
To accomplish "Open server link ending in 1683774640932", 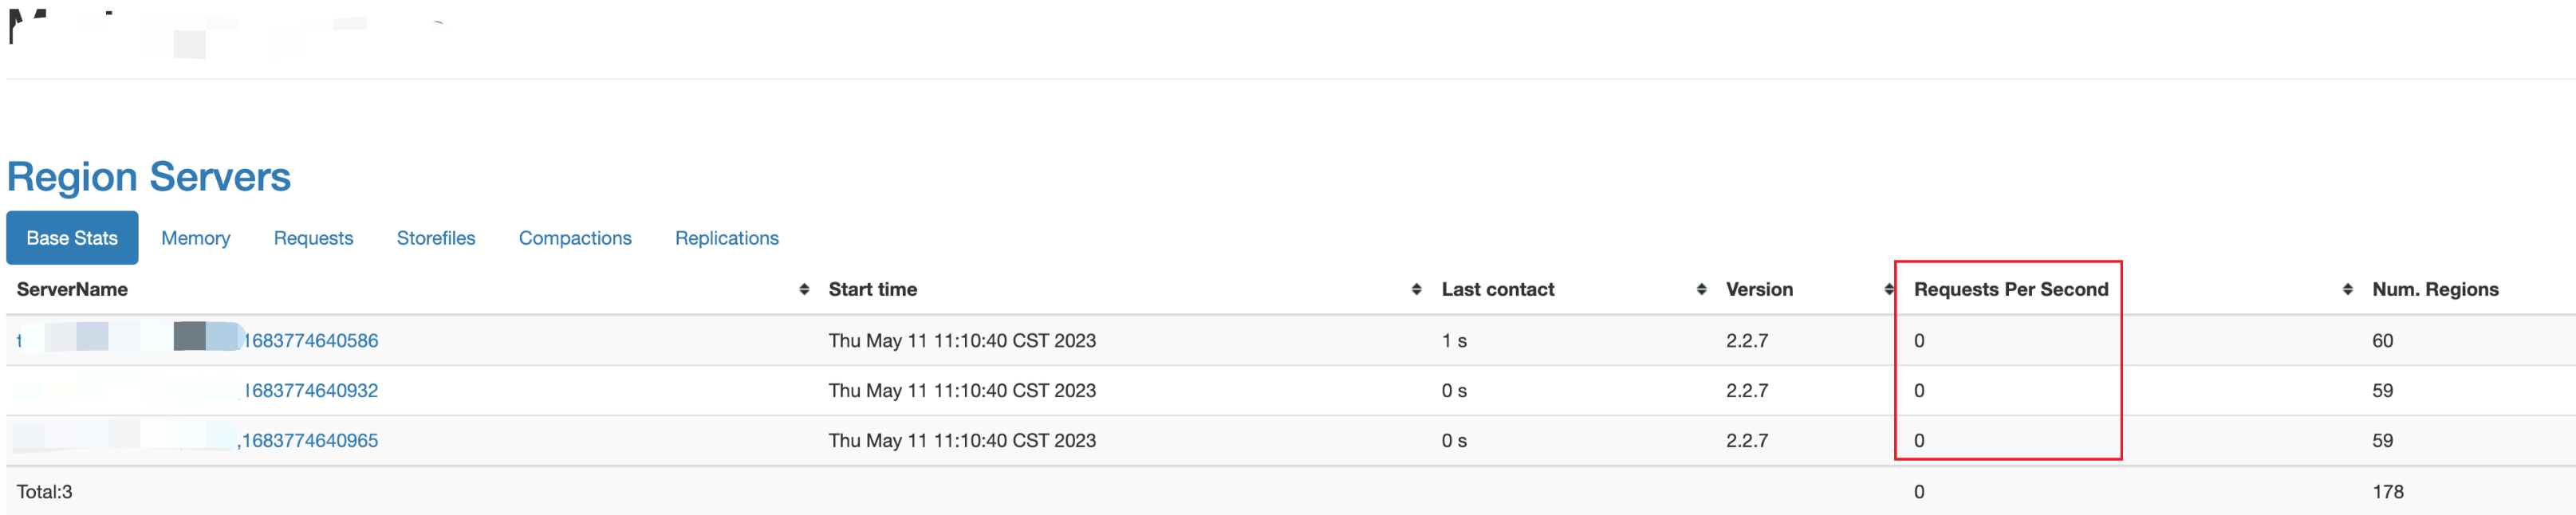I will tap(311, 390).
